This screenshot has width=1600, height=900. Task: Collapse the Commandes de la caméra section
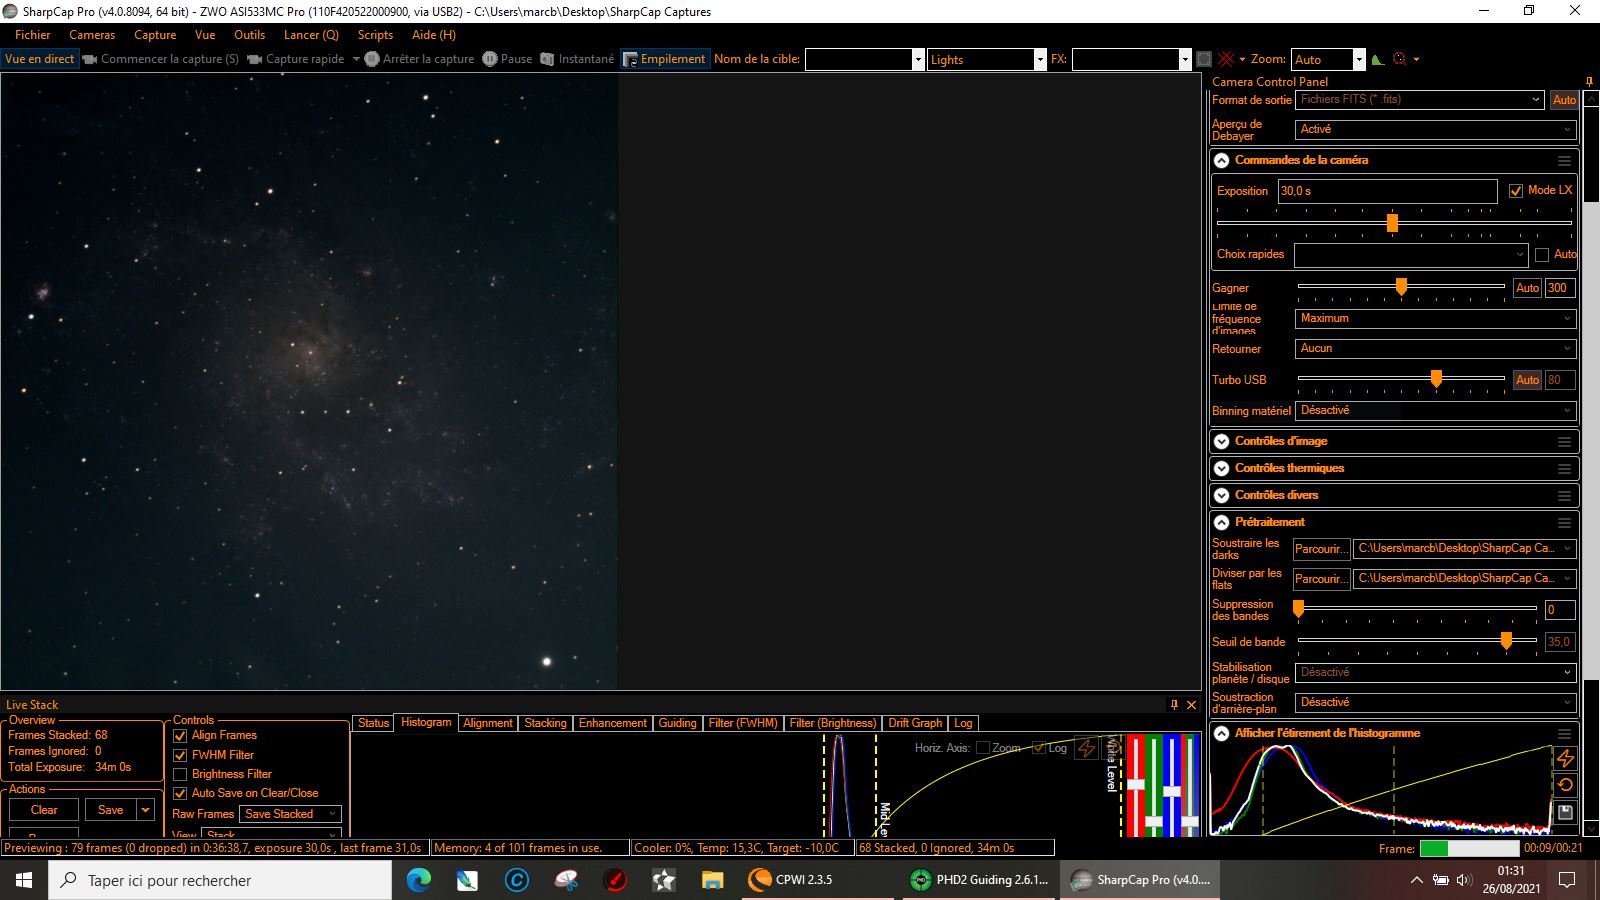(x=1221, y=160)
